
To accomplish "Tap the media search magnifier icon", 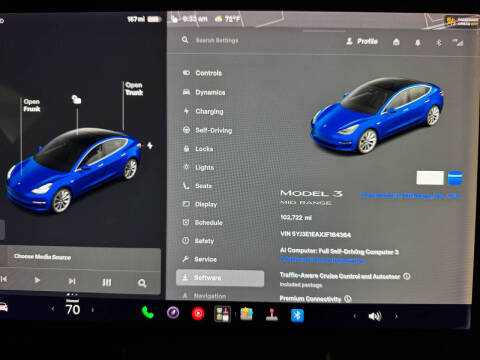I will [142, 283].
